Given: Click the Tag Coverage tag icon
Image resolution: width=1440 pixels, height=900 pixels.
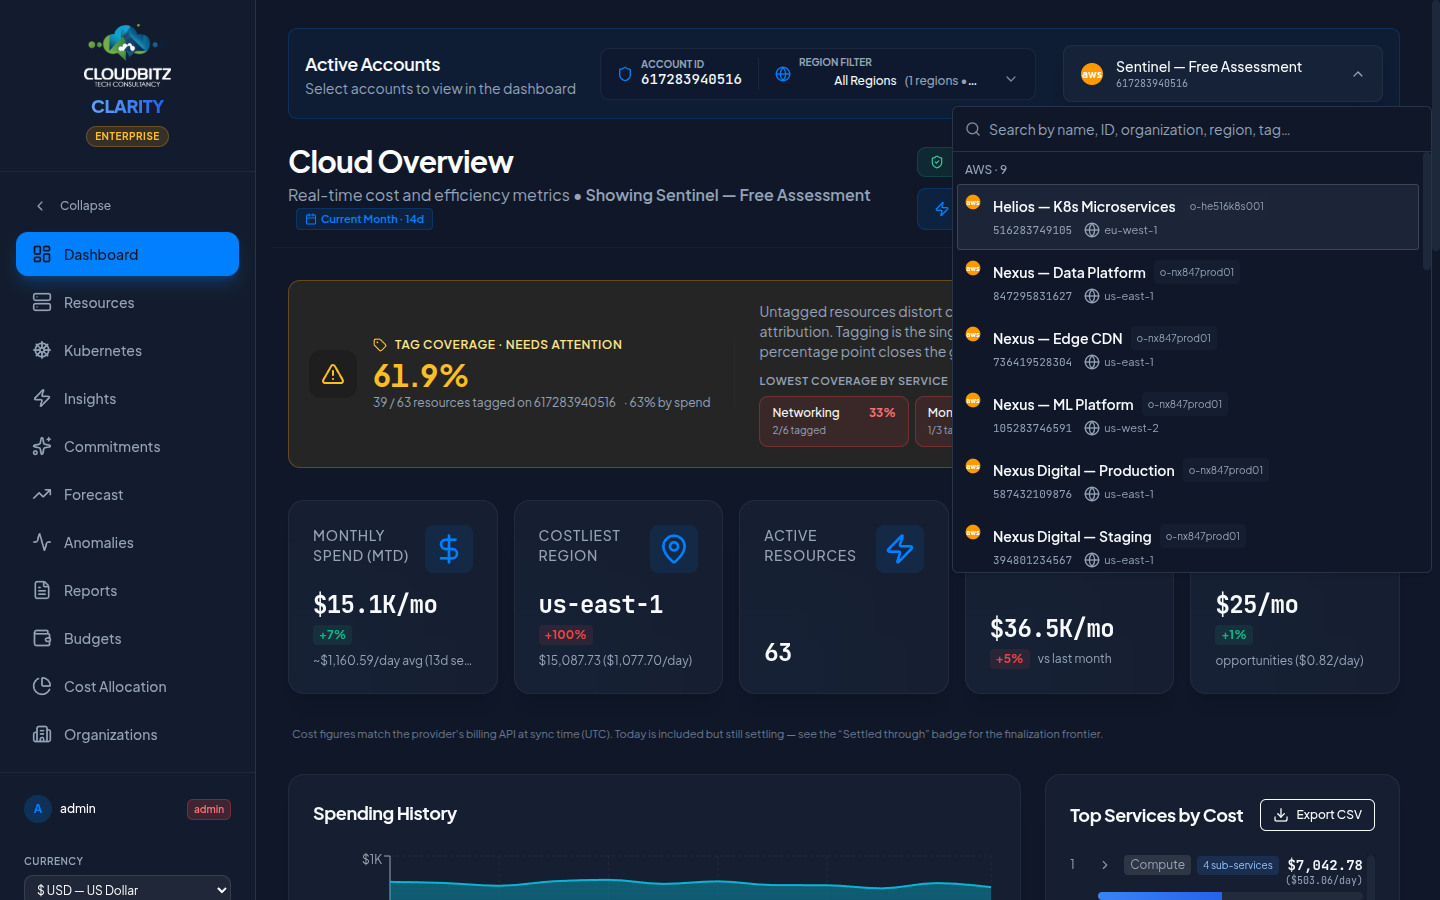Looking at the screenshot, I should coord(380,345).
